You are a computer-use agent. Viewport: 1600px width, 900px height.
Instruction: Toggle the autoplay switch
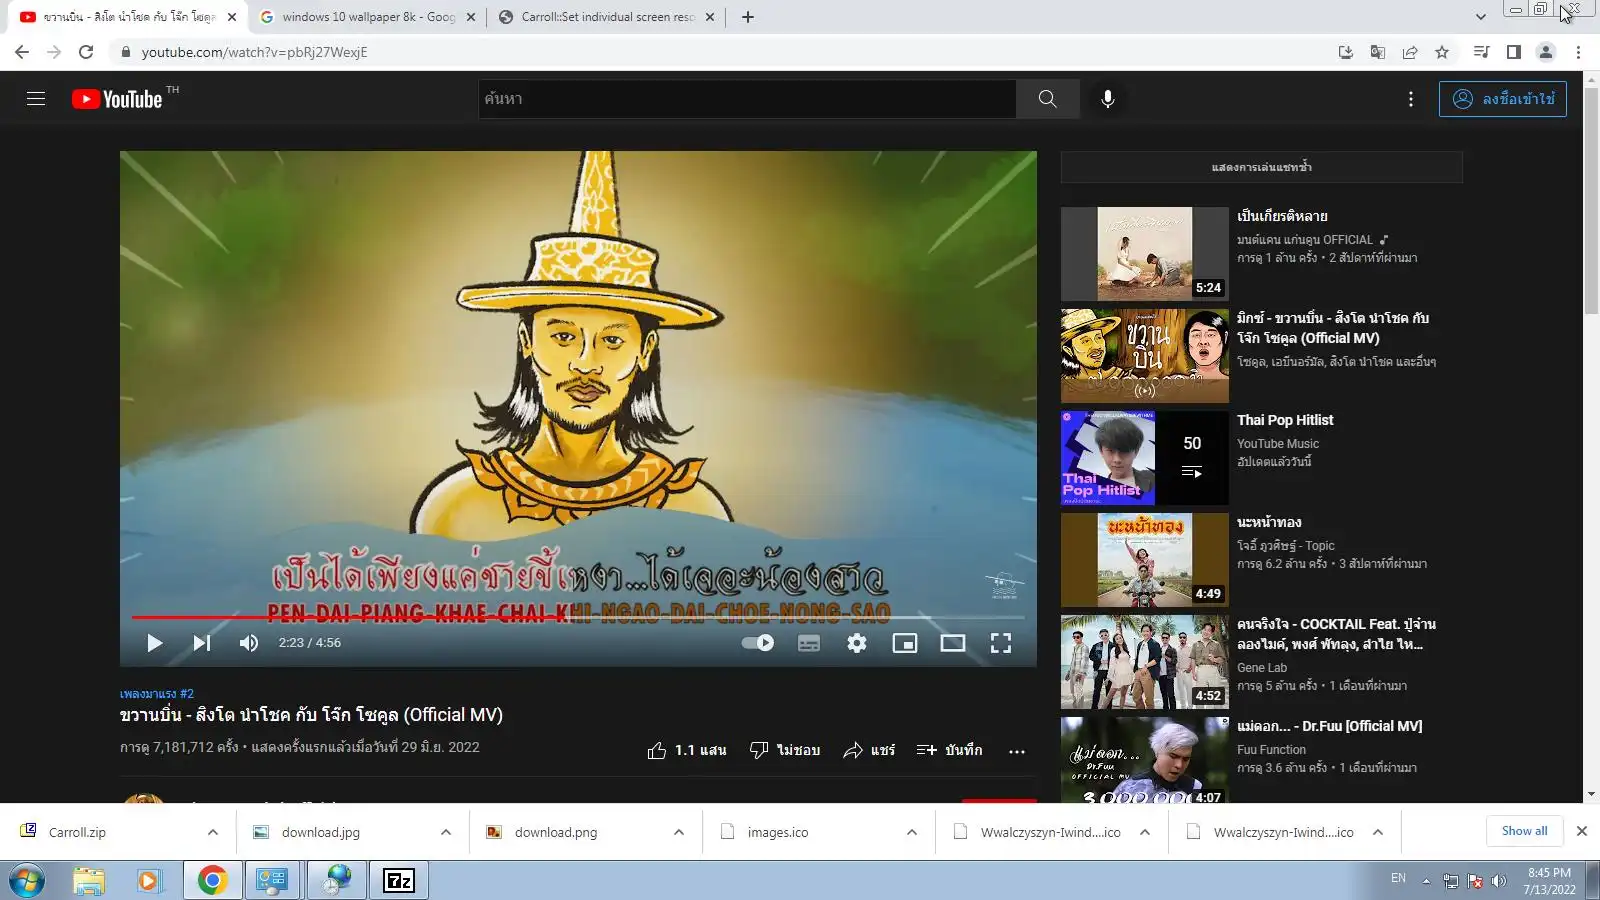pos(758,643)
